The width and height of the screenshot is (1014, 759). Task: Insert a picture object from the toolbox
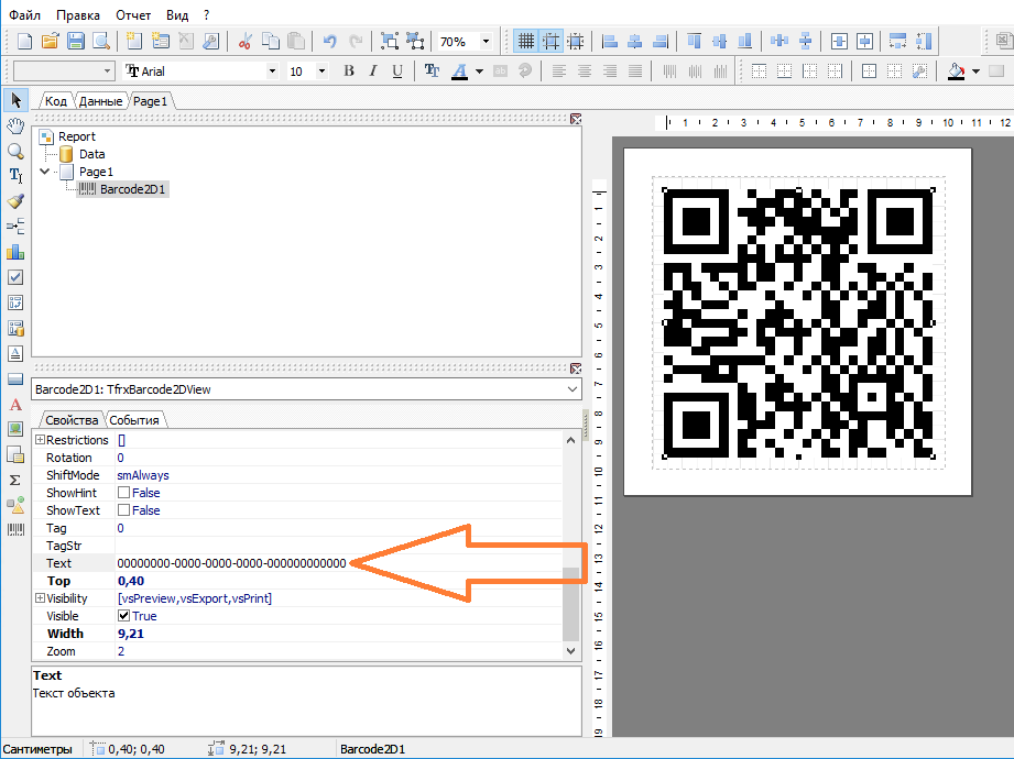tap(16, 429)
